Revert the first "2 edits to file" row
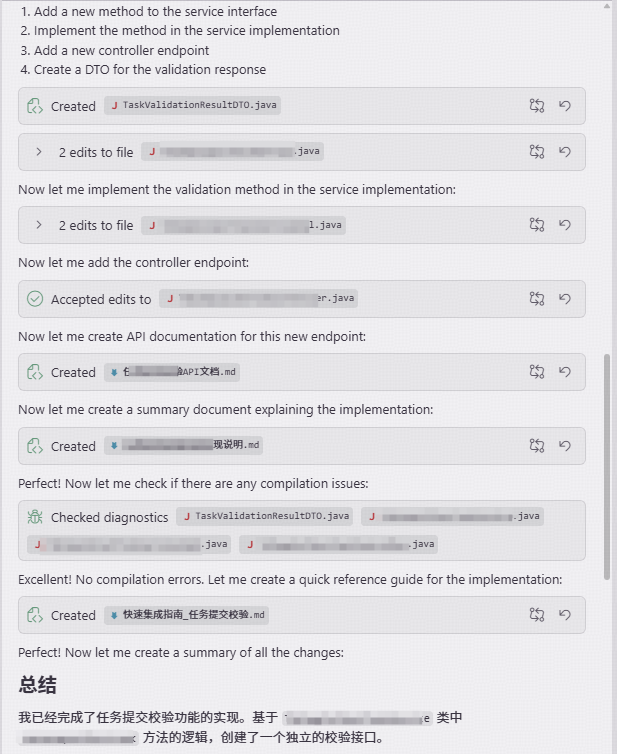 pos(564,152)
